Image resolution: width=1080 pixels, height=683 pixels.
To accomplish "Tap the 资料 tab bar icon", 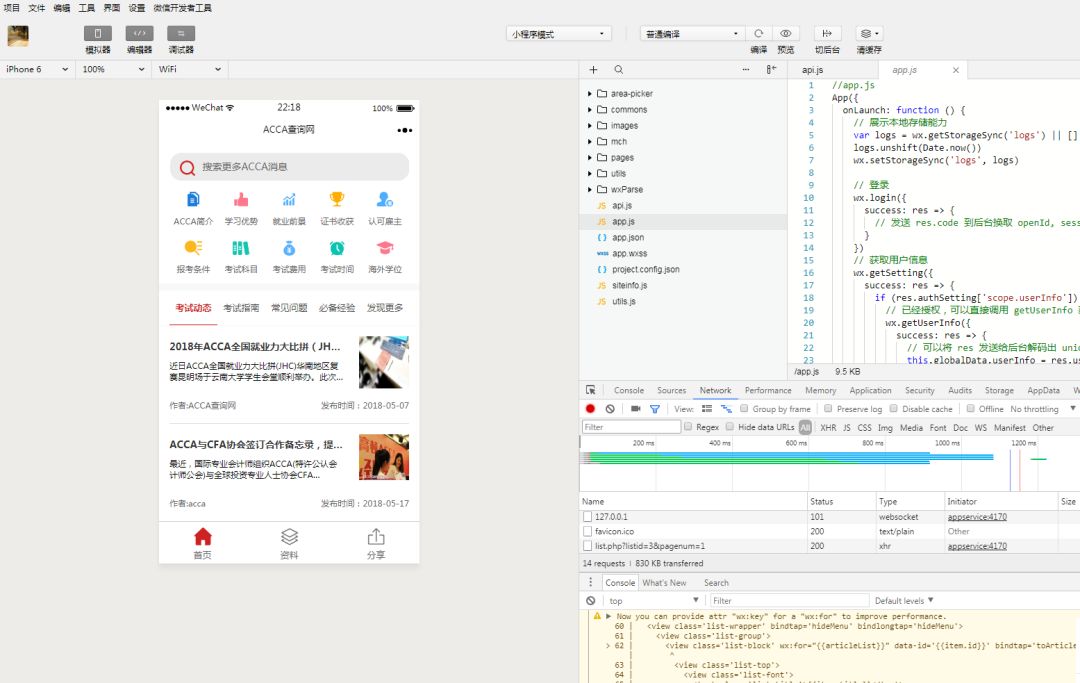I will 289,537.
